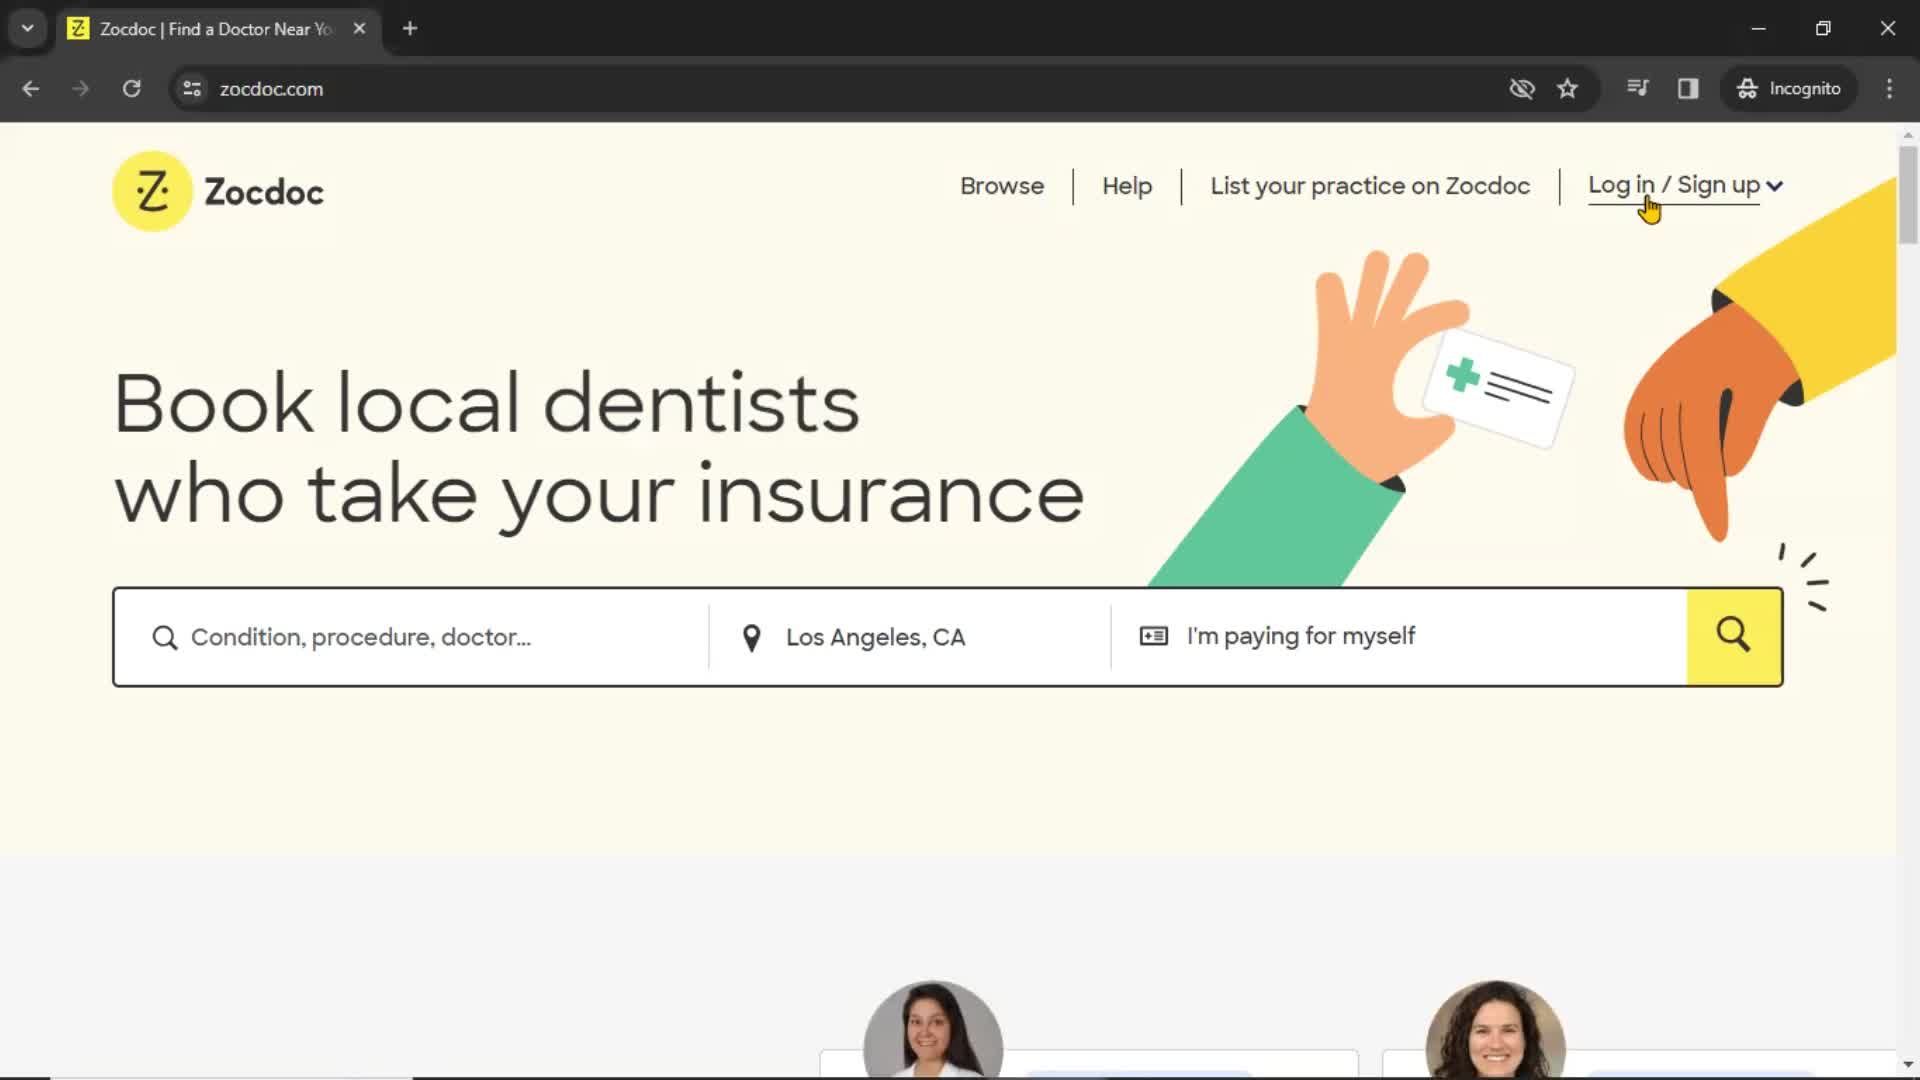Click the insurance card icon
1920x1080 pixels.
[1154, 636]
